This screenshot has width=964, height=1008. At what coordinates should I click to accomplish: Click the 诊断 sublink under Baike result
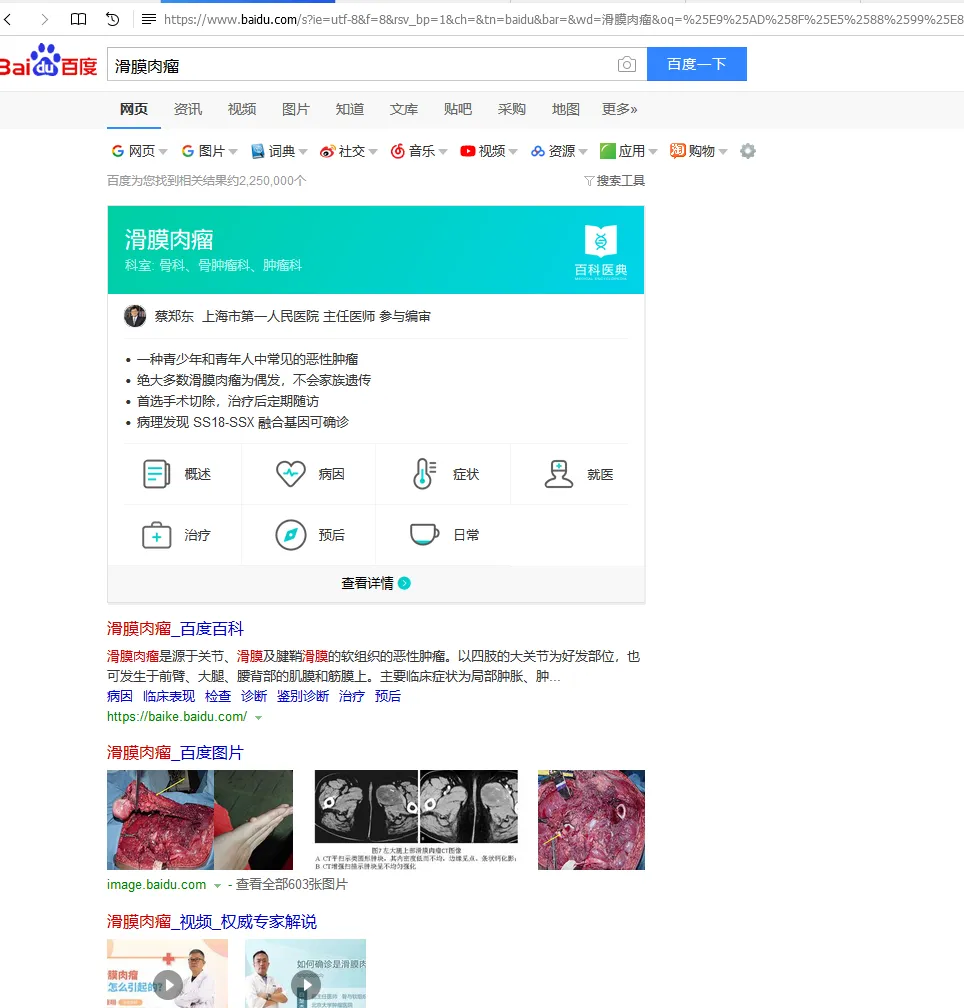tap(254, 696)
